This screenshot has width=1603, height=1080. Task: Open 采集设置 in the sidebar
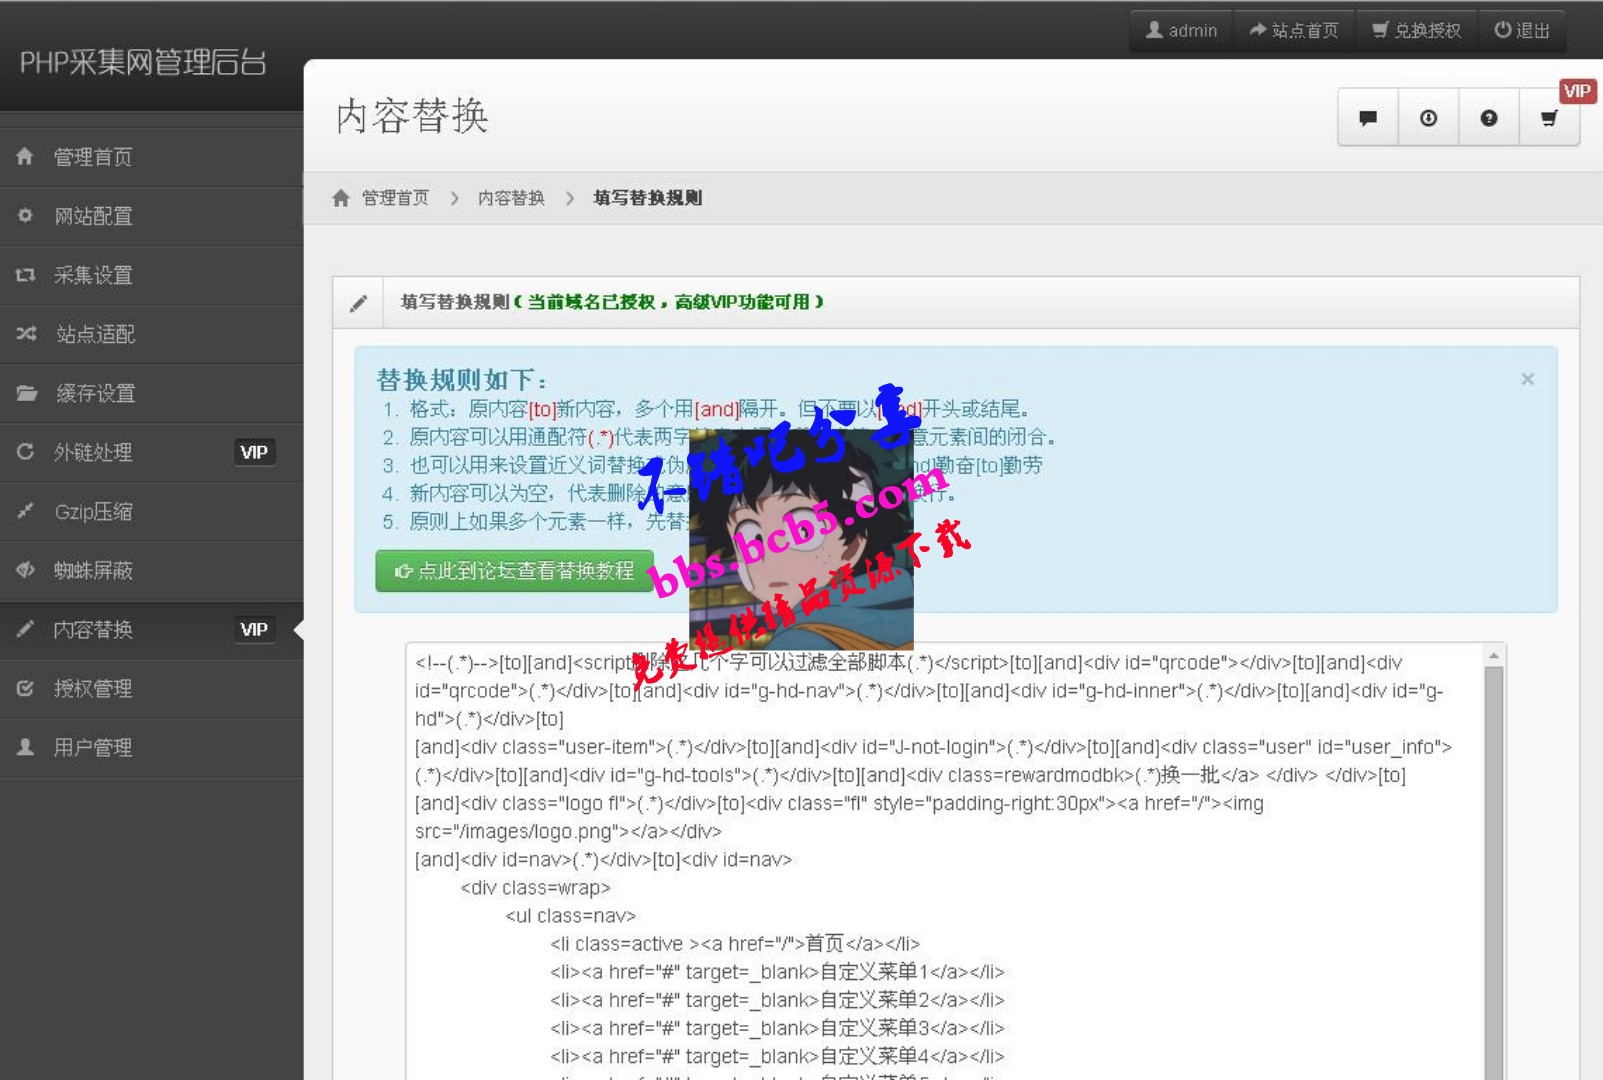point(93,275)
